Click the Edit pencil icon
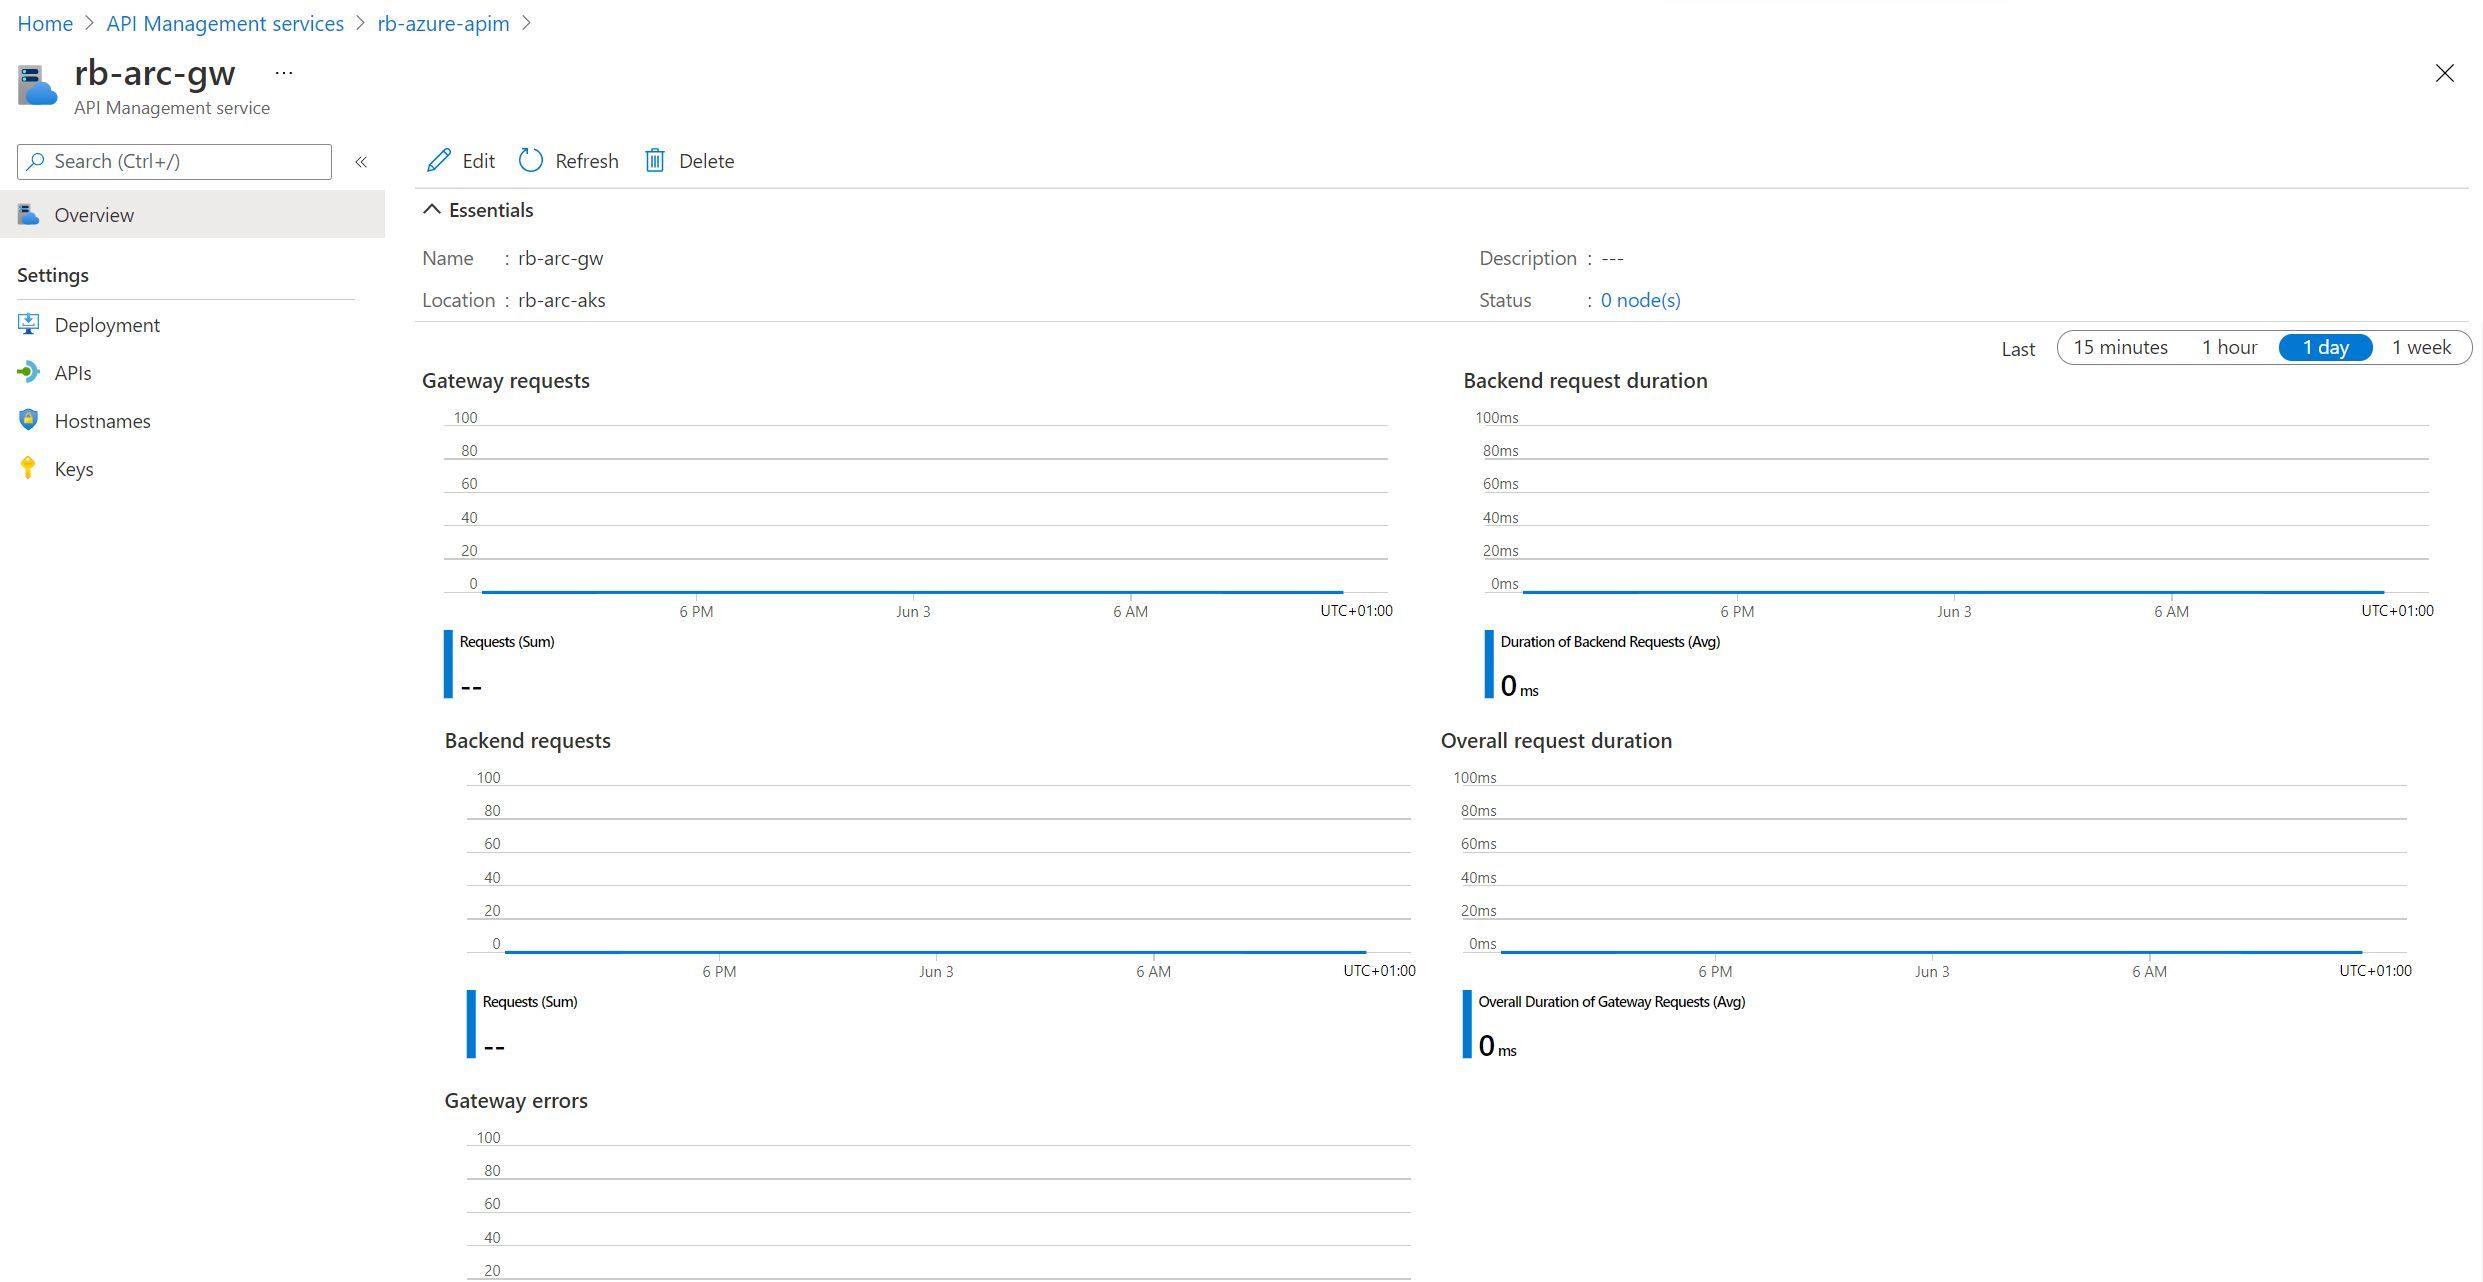This screenshot has width=2483, height=1282. coord(438,161)
